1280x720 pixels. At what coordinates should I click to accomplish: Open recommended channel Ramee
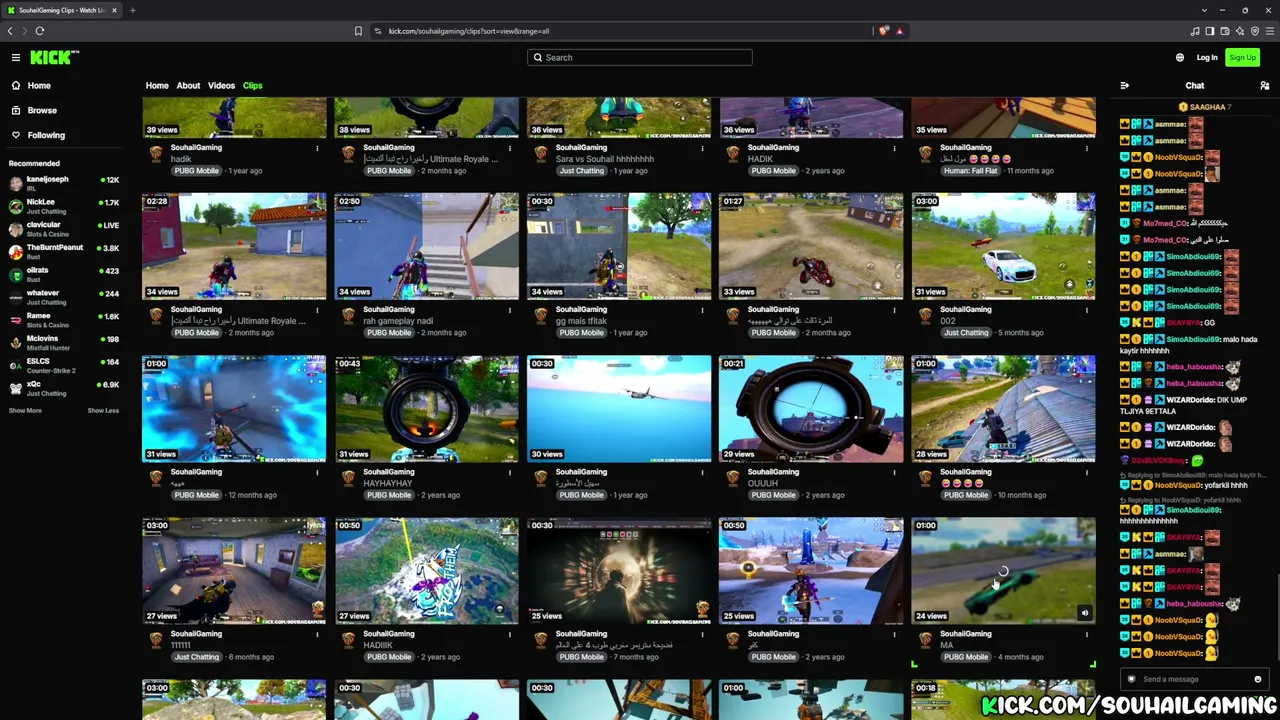(x=63, y=319)
